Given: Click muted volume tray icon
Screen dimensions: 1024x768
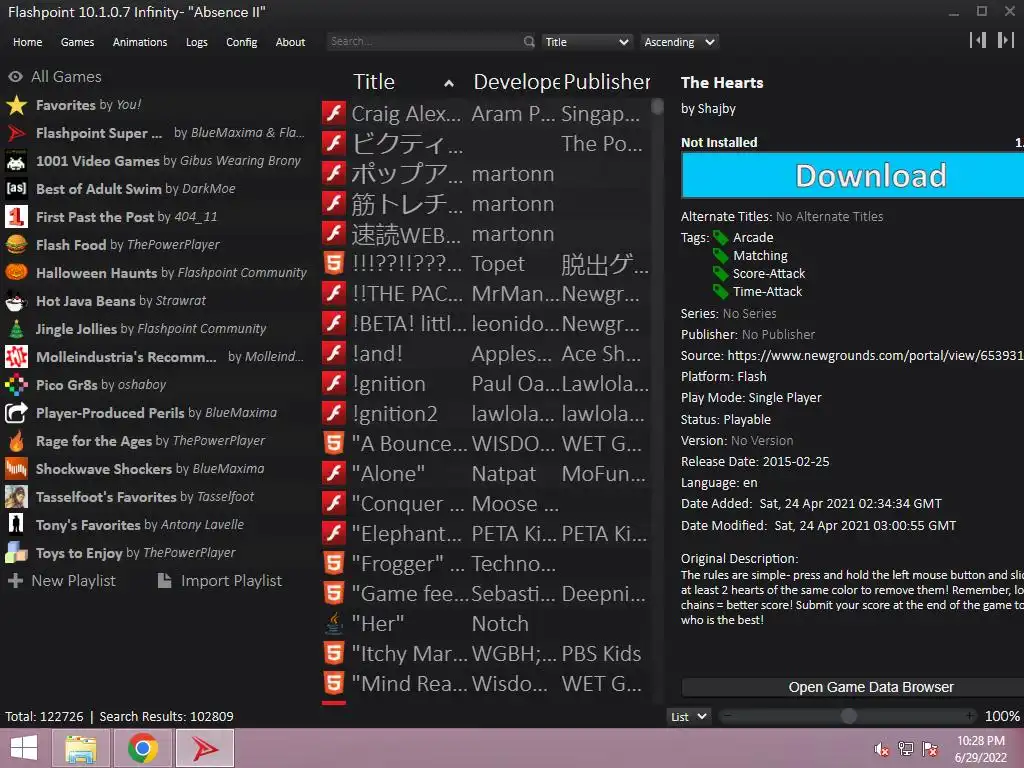Looking at the screenshot, I should point(882,749).
